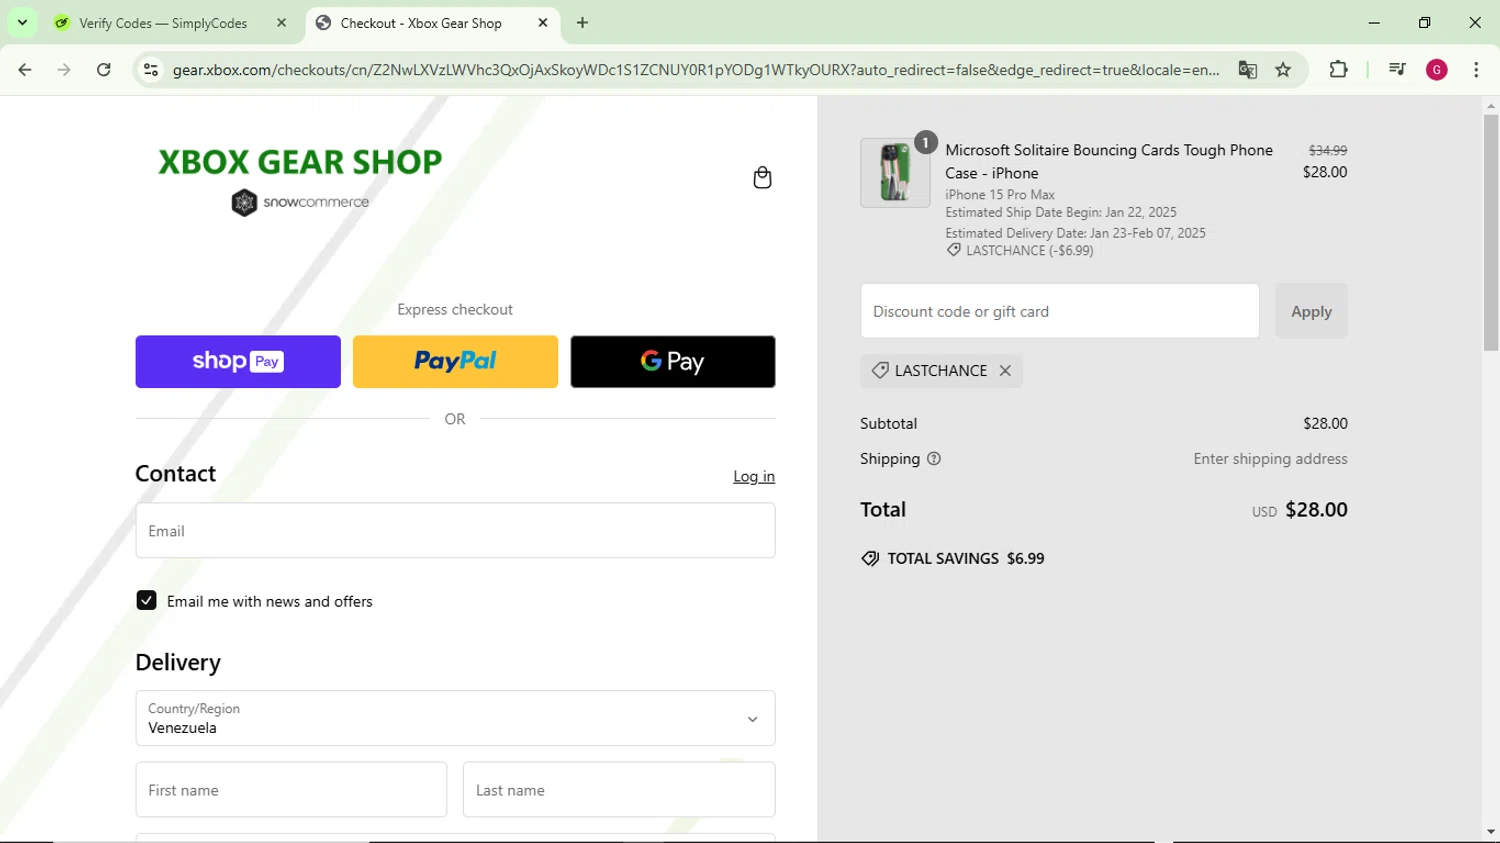
Task: Click the TOTAL SAVINGS $6.99 text
Action: 966,559
